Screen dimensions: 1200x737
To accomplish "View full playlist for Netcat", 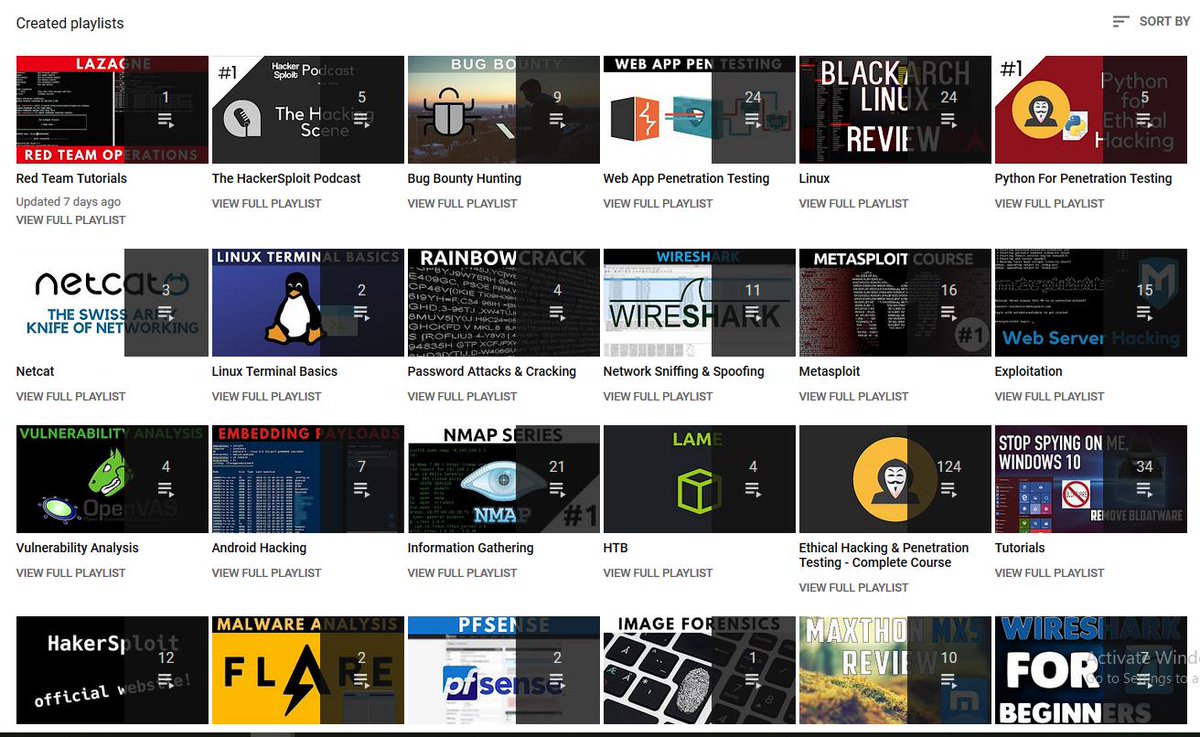I will click(x=71, y=396).
